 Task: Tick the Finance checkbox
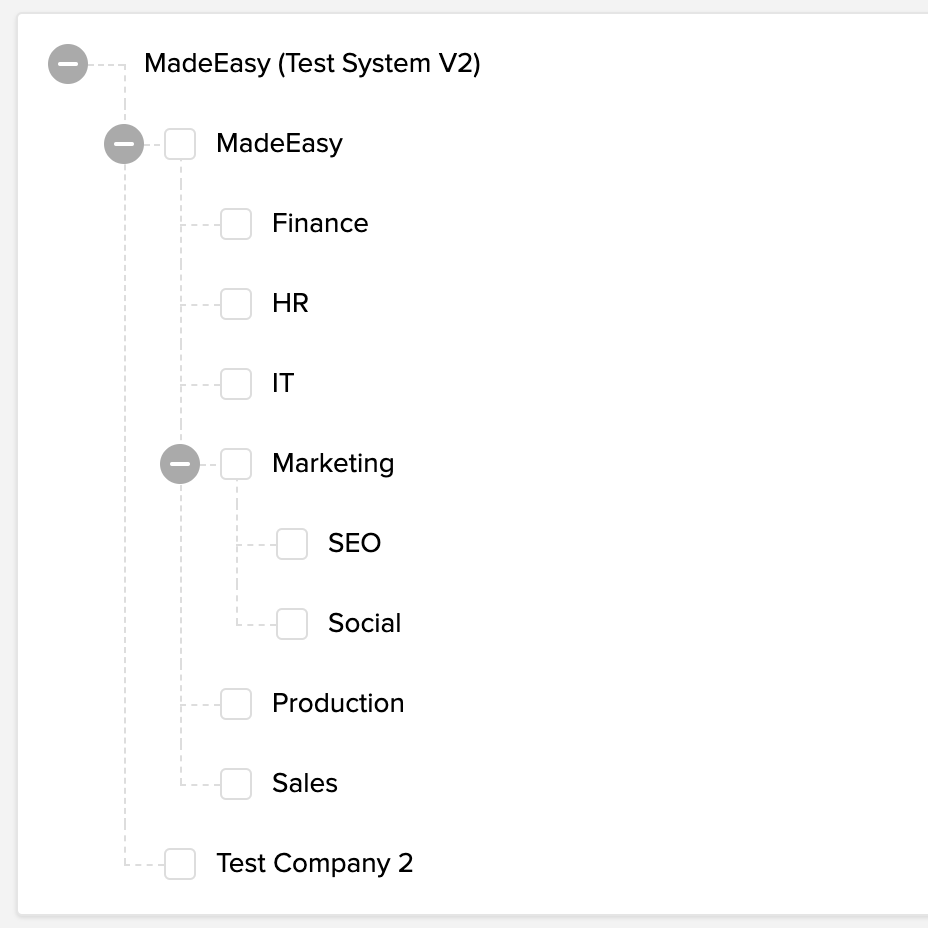click(236, 224)
